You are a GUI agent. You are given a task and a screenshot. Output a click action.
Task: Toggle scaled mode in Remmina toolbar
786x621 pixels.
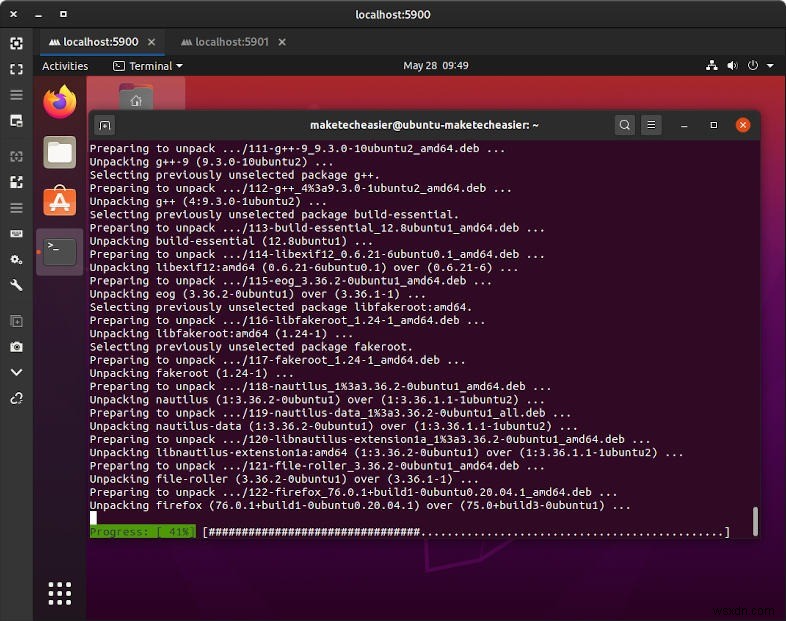[16, 182]
